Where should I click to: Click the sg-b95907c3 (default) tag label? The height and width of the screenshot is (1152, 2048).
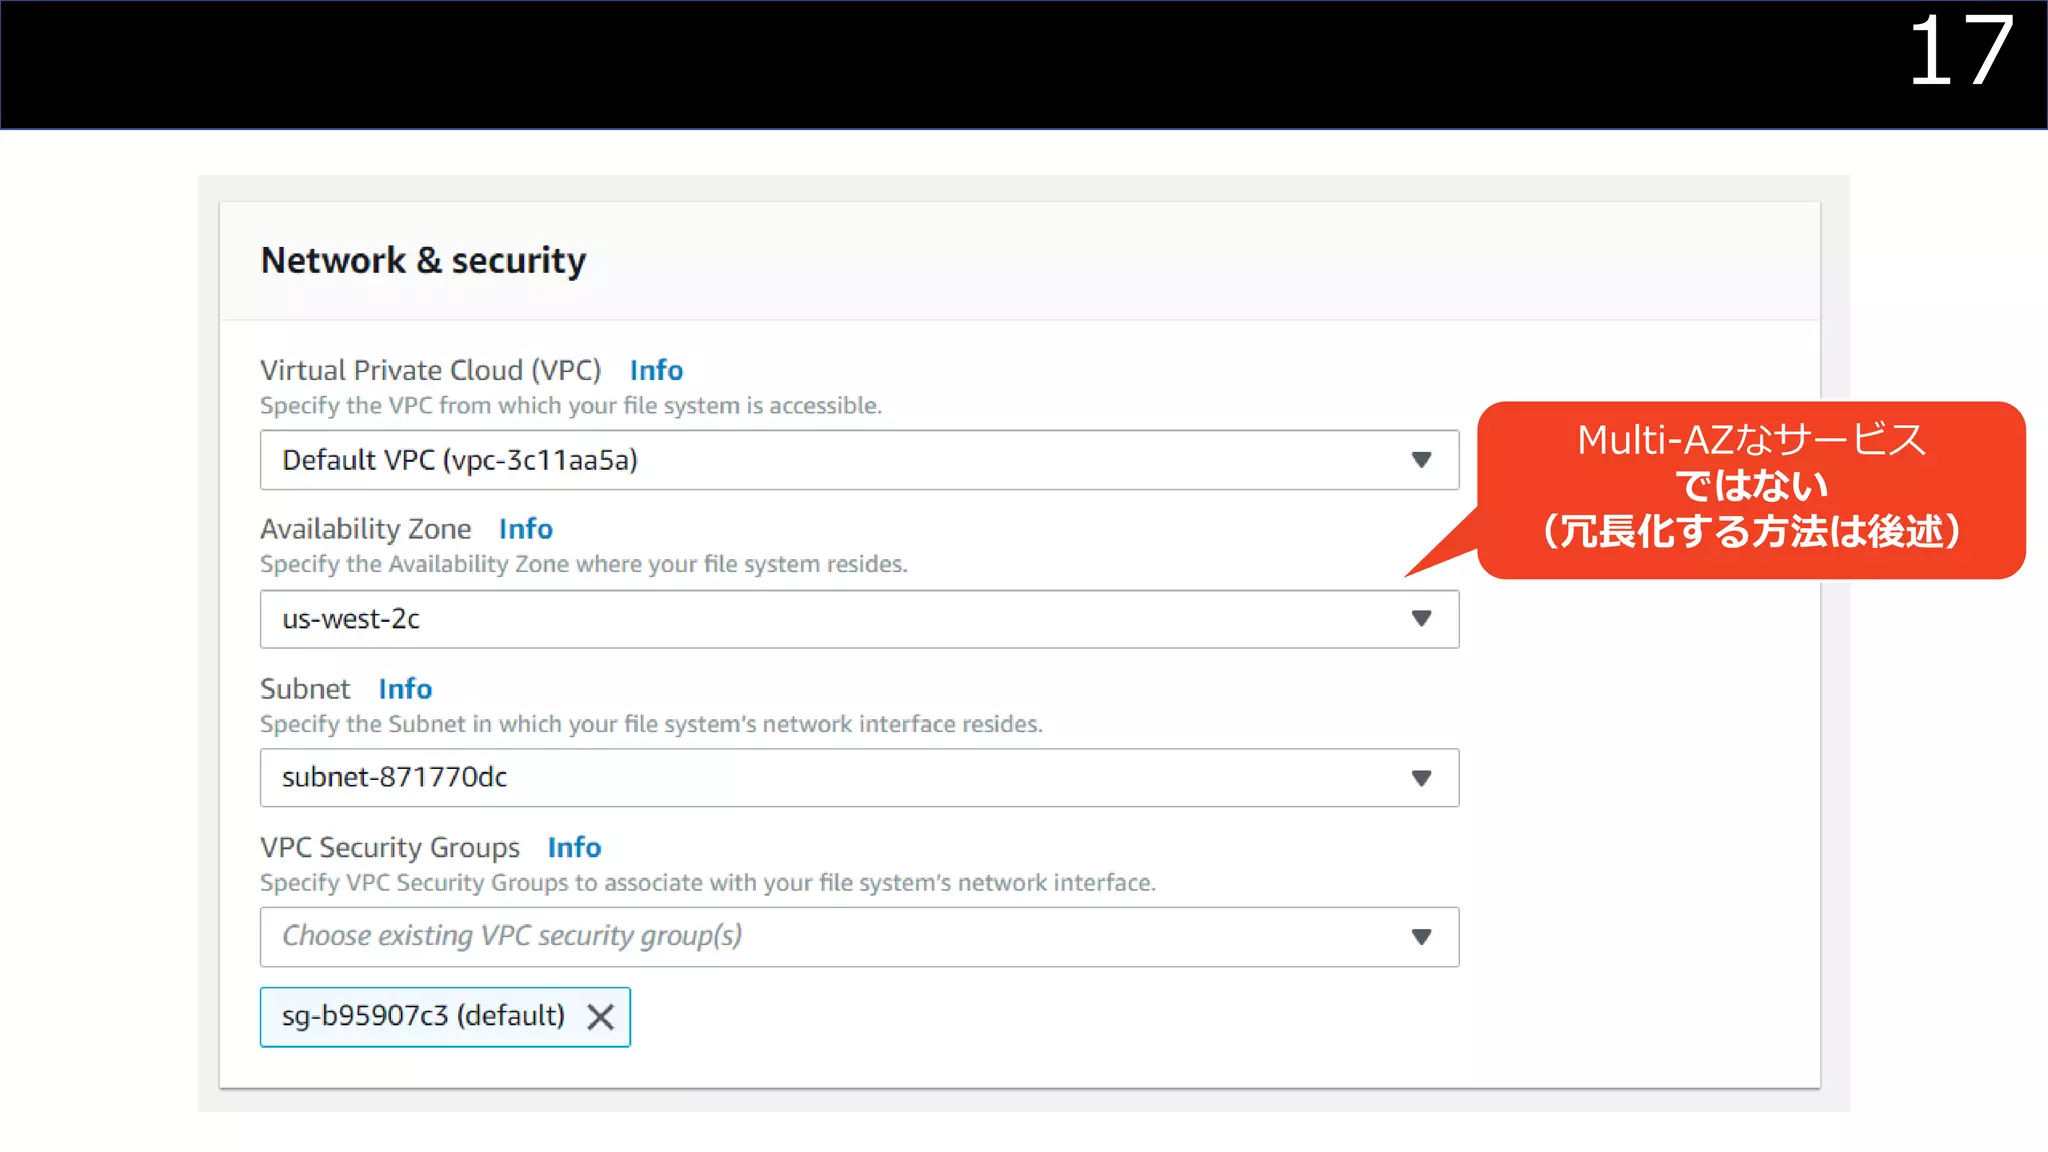click(x=423, y=1017)
